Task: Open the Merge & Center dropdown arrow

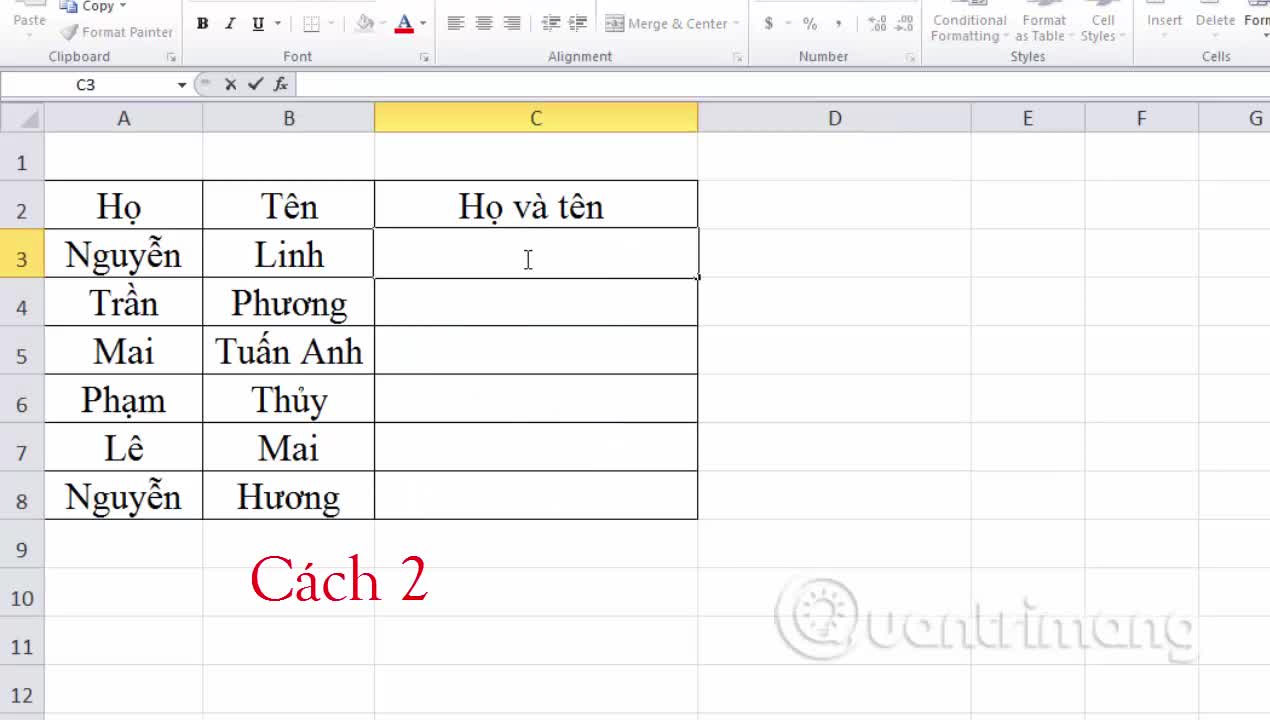Action: point(737,23)
